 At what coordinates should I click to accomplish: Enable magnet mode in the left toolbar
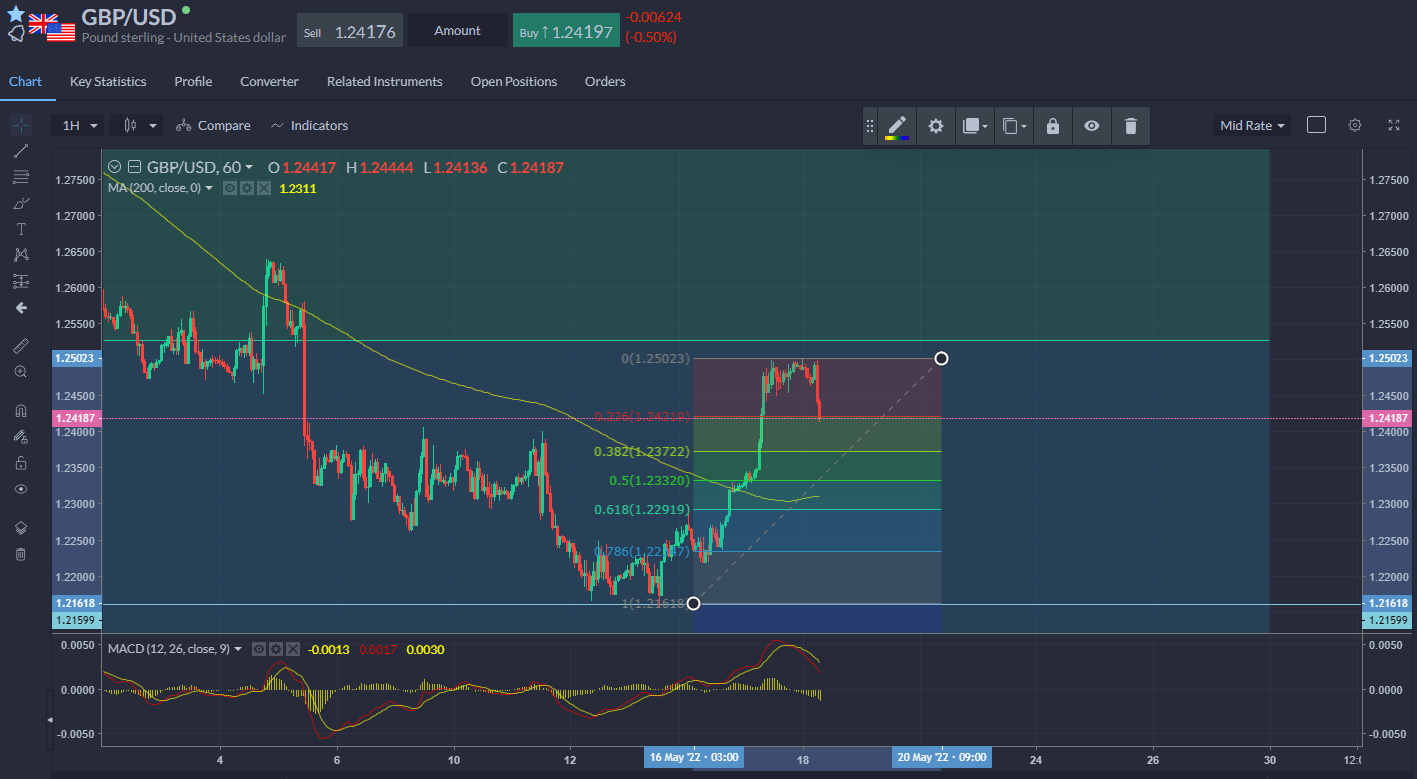[x=20, y=411]
